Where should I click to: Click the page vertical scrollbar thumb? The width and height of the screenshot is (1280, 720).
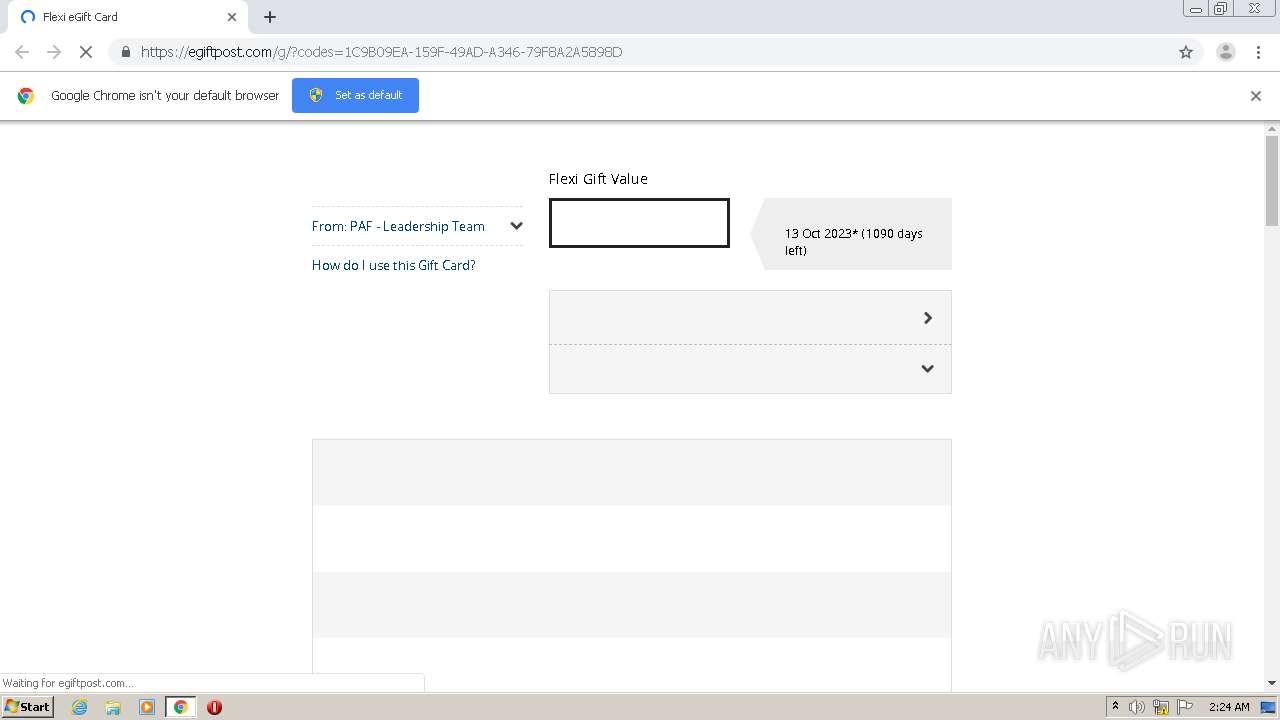1272,180
